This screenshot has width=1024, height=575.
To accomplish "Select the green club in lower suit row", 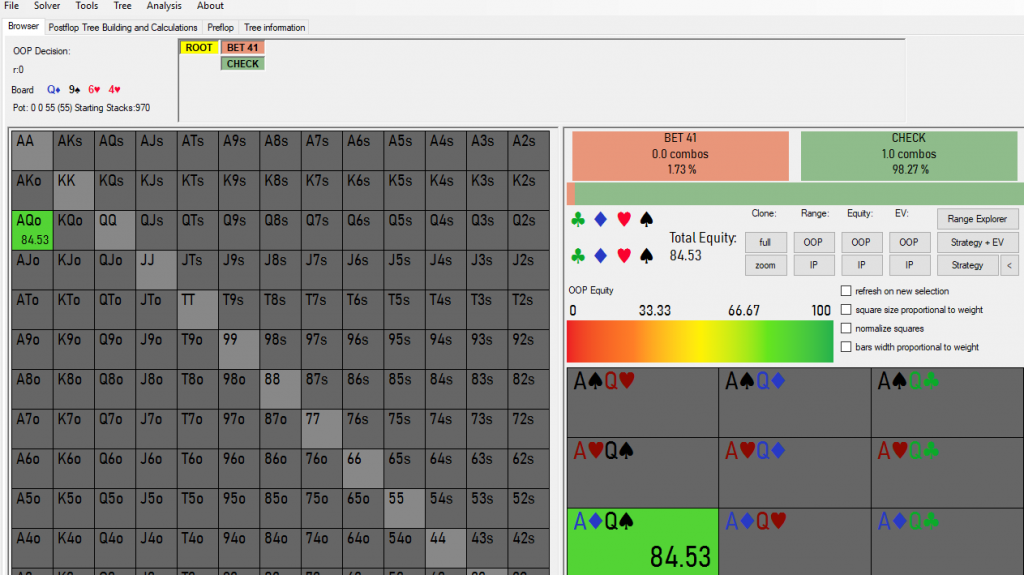I will (x=577, y=255).
